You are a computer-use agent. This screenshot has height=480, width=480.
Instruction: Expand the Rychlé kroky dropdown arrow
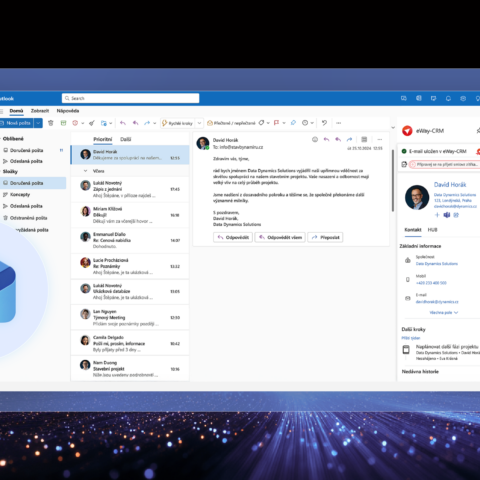tap(199, 123)
